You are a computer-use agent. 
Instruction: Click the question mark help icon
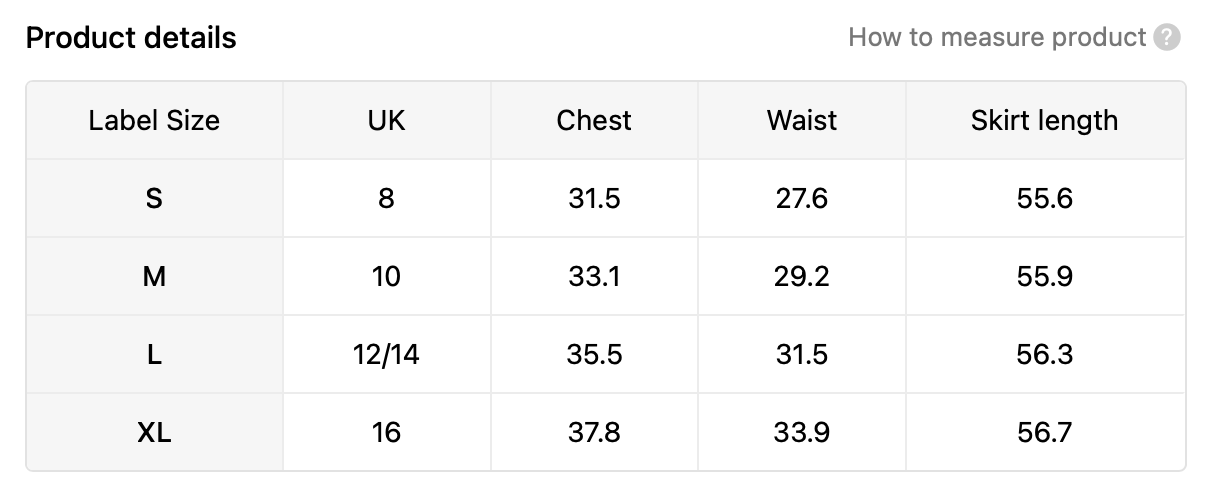point(1166,38)
